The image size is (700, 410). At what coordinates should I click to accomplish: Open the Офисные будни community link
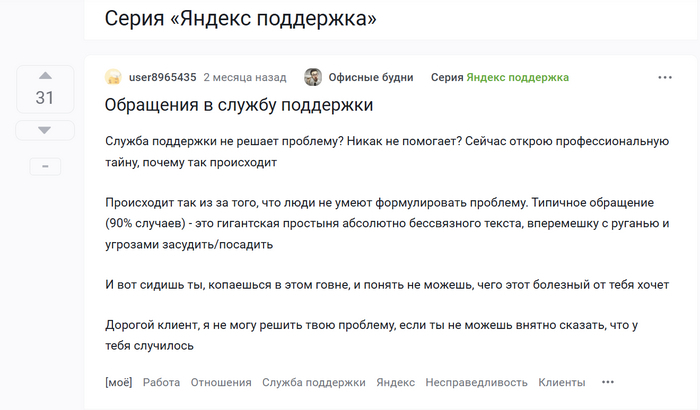pos(371,77)
